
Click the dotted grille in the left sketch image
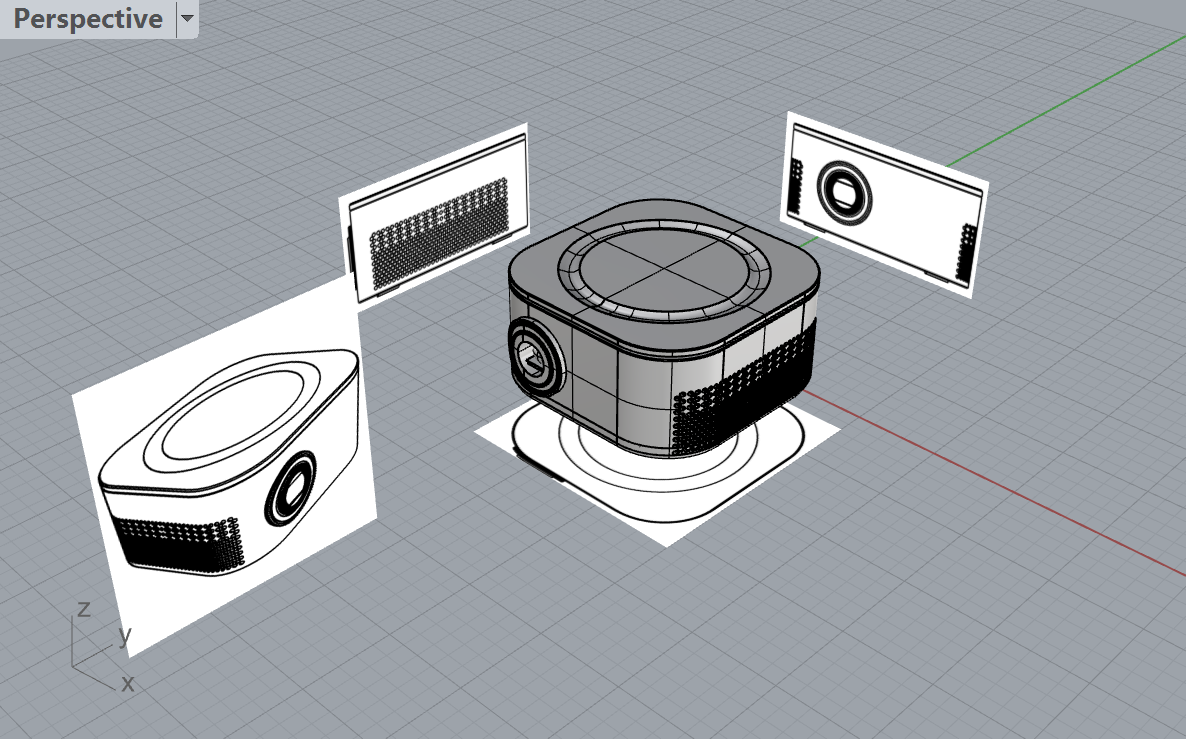click(175, 545)
